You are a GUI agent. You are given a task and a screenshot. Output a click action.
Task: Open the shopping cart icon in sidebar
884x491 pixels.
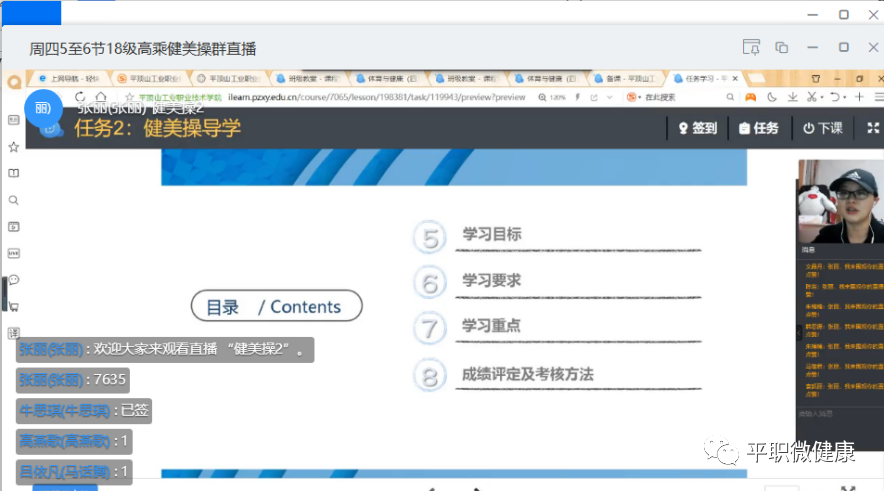tap(14, 306)
